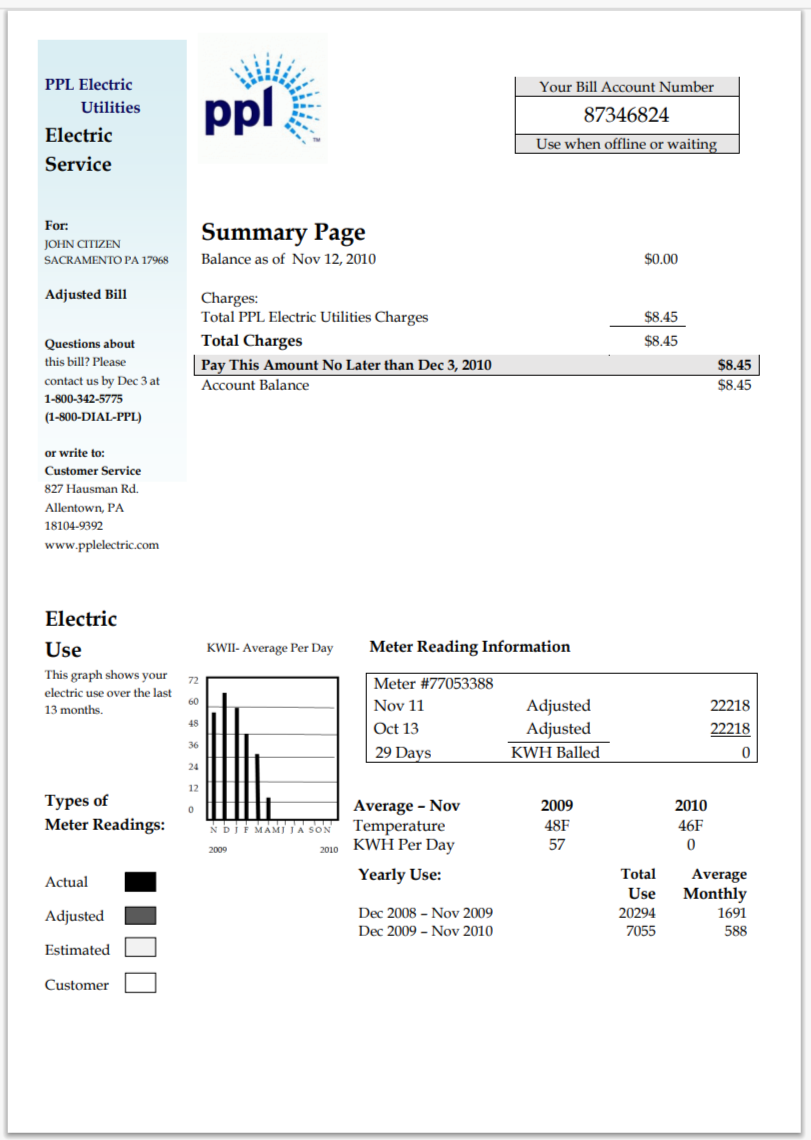Click the KWH average per day bar chart

270,747
